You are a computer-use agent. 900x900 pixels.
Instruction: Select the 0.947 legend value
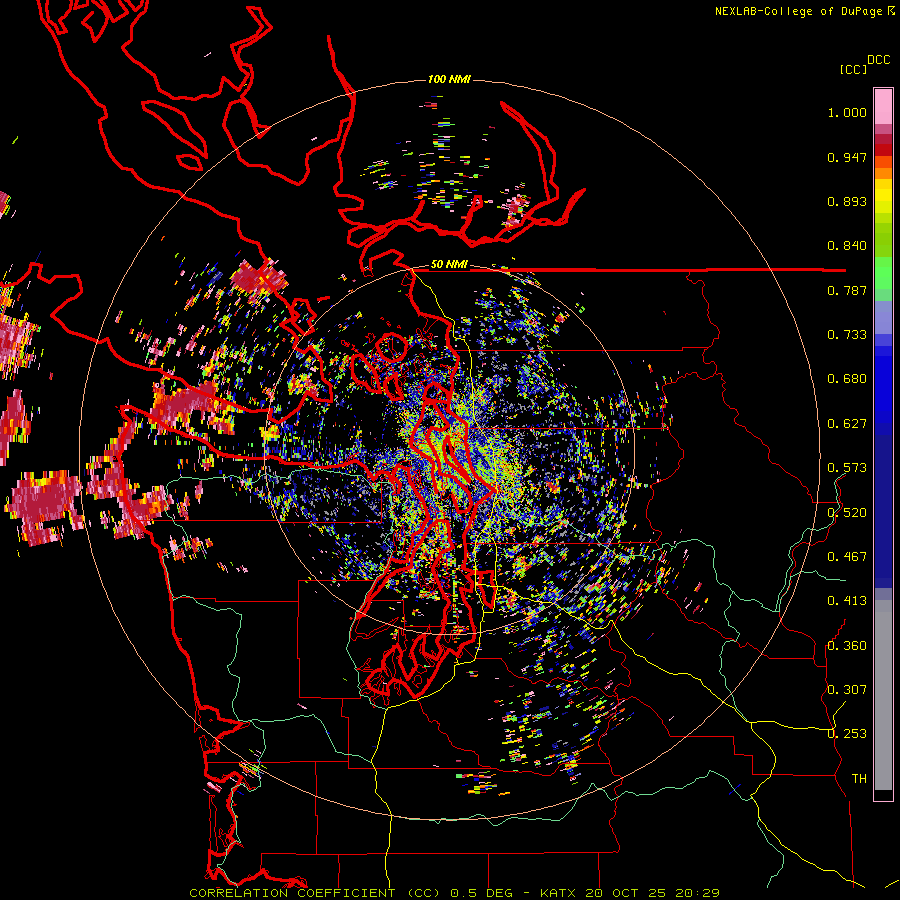pyautogui.click(x=847, y=157)
